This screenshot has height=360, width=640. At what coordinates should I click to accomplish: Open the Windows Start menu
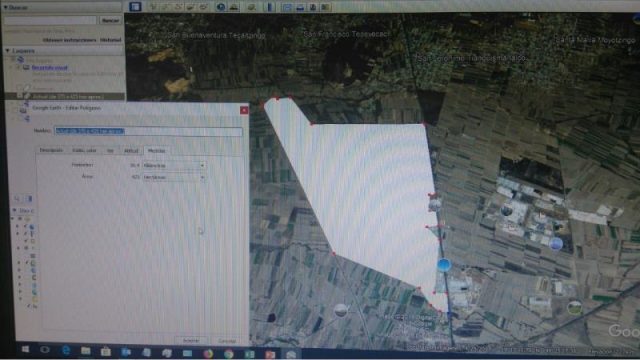(x=25, y=350)
